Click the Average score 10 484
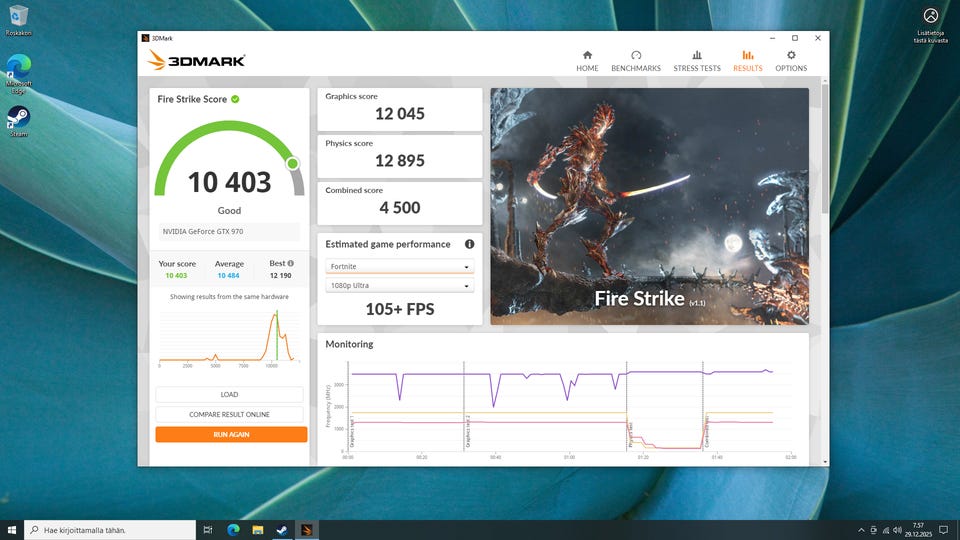960x540 pixels. [x=228, y=276]
